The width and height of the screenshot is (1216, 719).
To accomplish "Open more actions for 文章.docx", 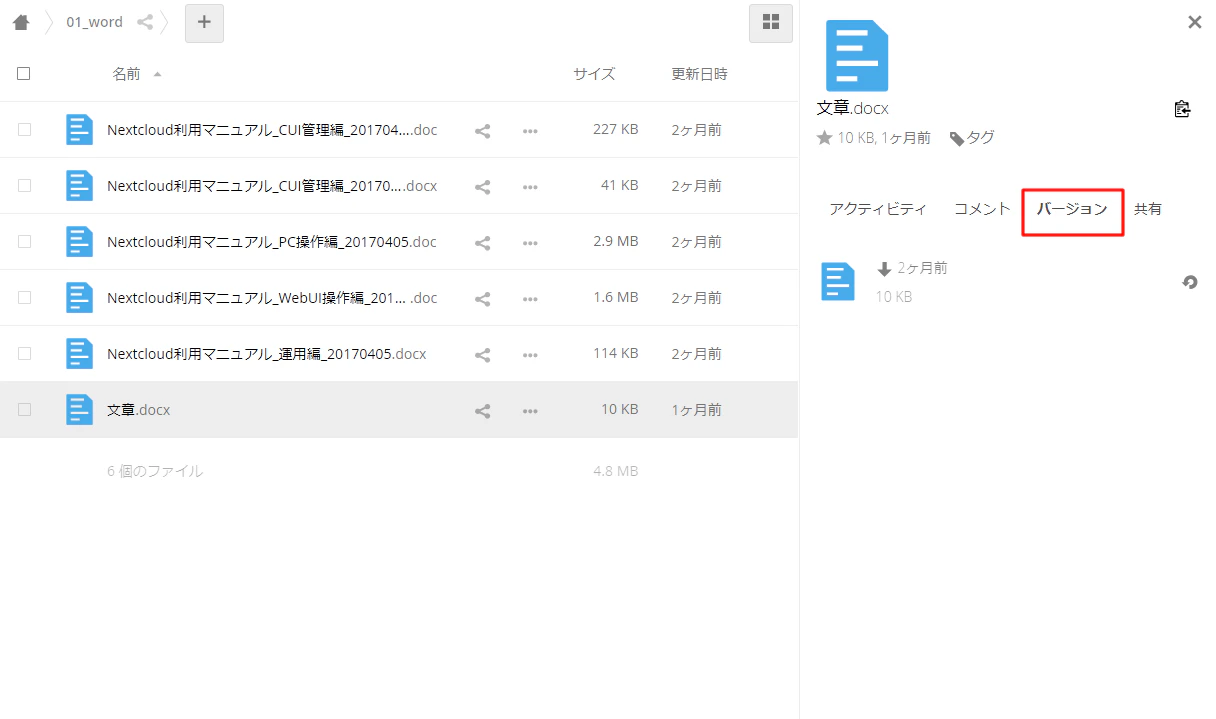I will (530, 410).
